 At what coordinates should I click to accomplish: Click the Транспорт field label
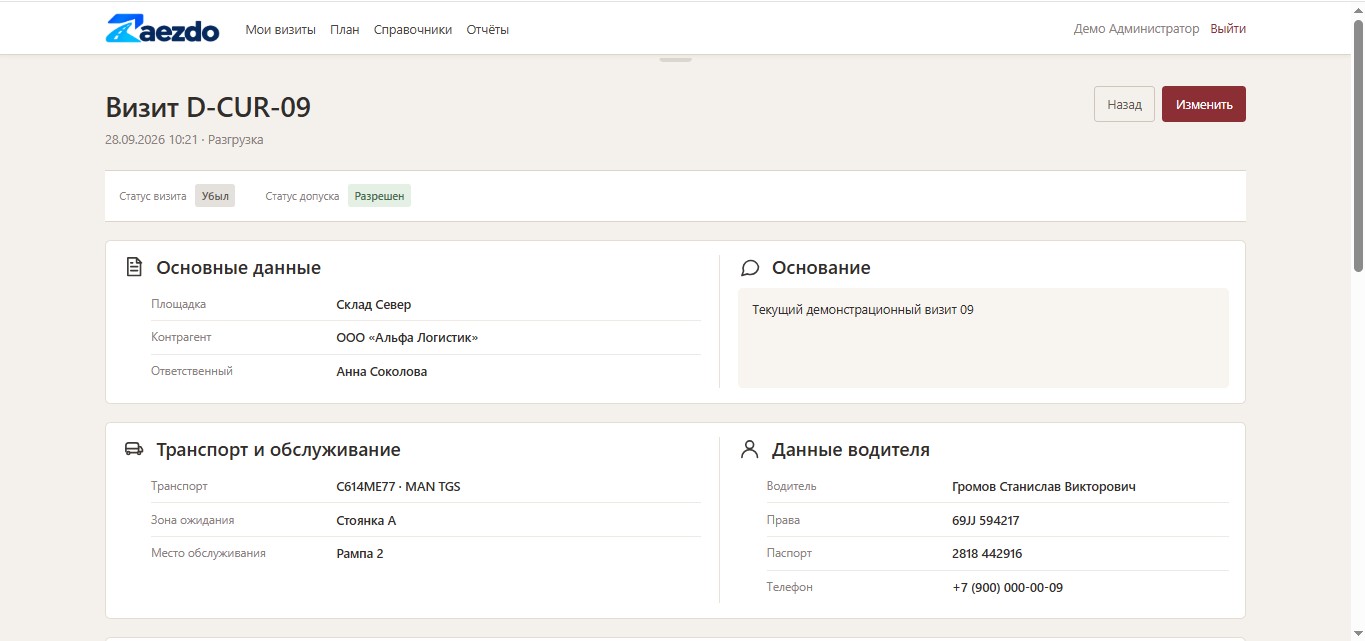point(179,486)
